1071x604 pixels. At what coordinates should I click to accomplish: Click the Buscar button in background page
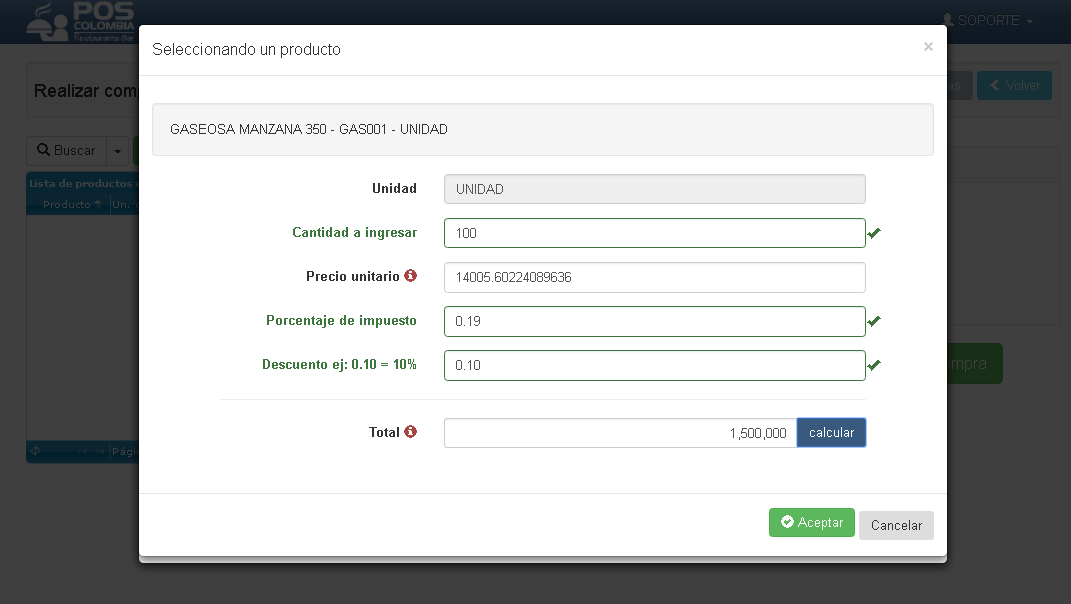(x=66, y=150)
